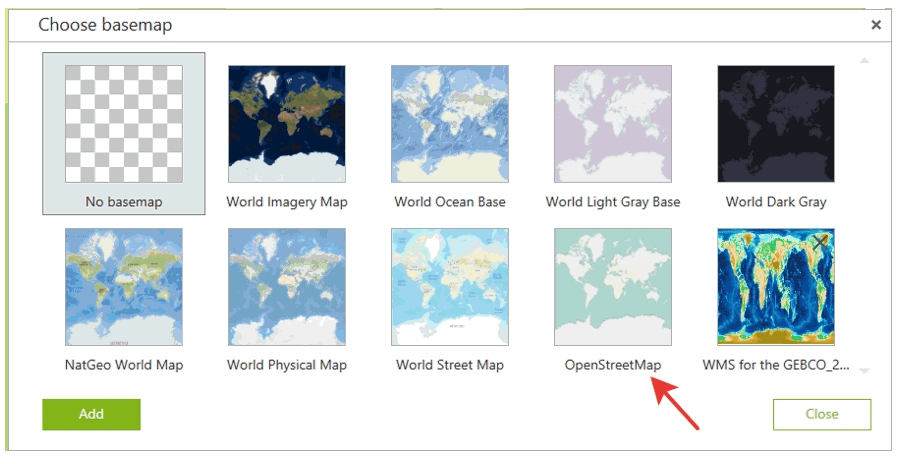This screenshot has height=464, width=903.
Task: Select World Light Gray Base thumbnail
Action: 613,124
